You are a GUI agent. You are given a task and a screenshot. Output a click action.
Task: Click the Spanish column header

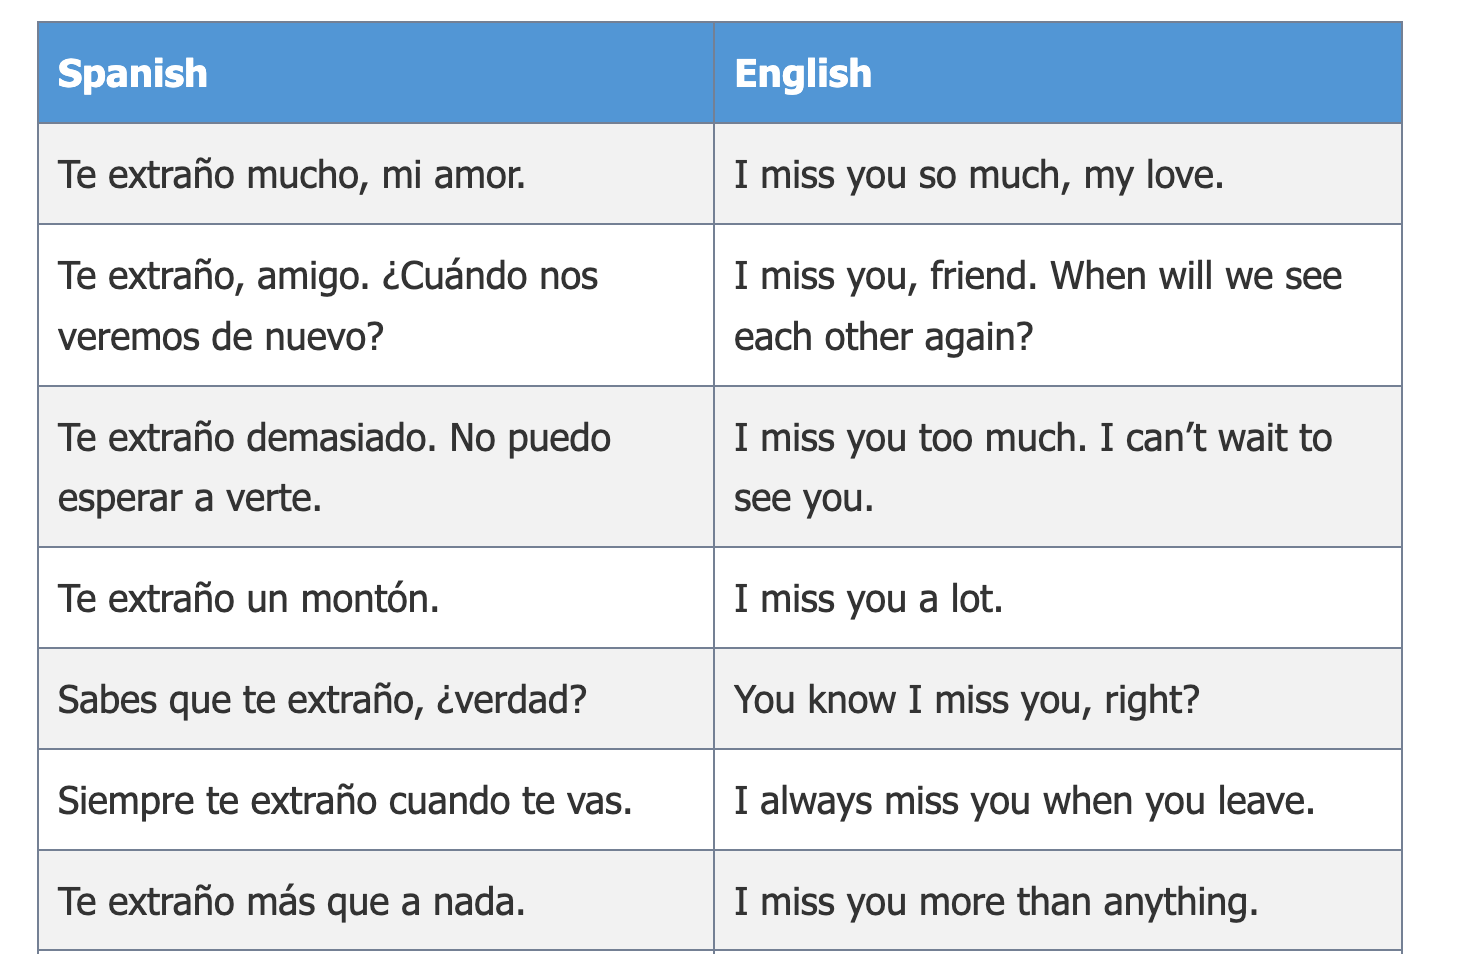376,73
